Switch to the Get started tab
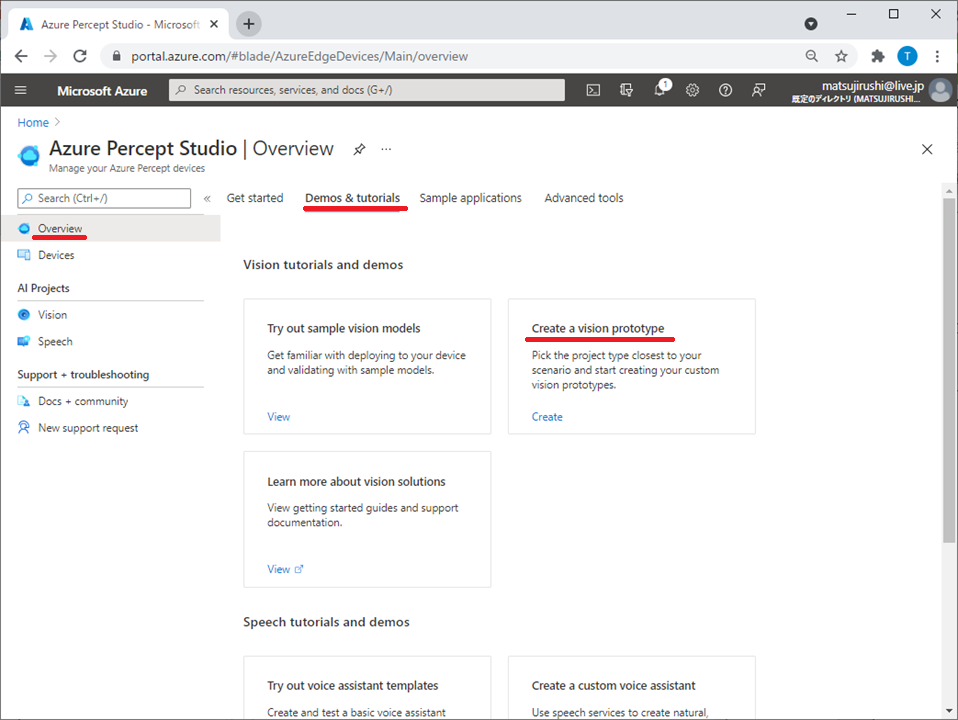This screenshot has width=958, height=720. coord(255,198)
